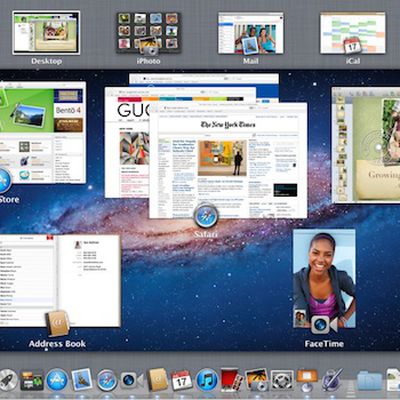
Task: Click 'The New York Times' masthead
Action: 228,125
